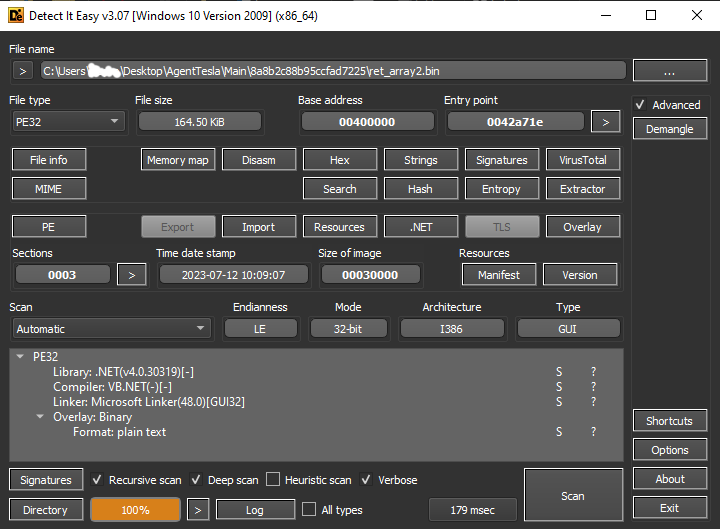The width and height of the screenshot is (720, 529).
Task: Open the Entropy view
Action: 501,189
